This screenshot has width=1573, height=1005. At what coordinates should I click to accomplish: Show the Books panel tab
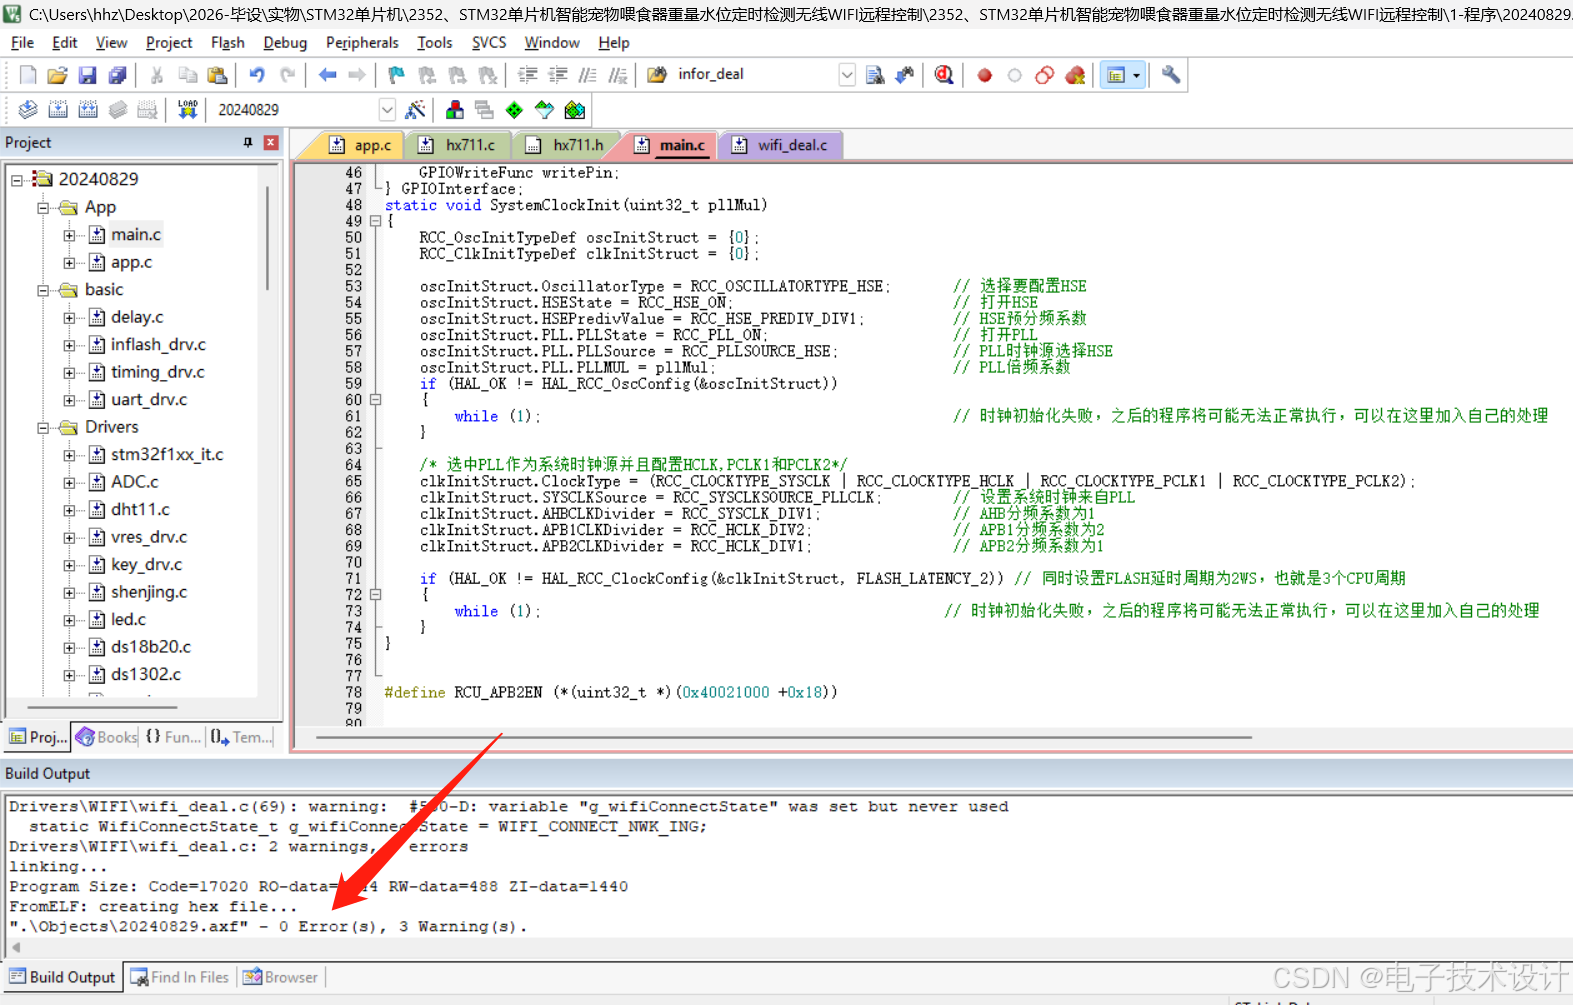(107, 737)
